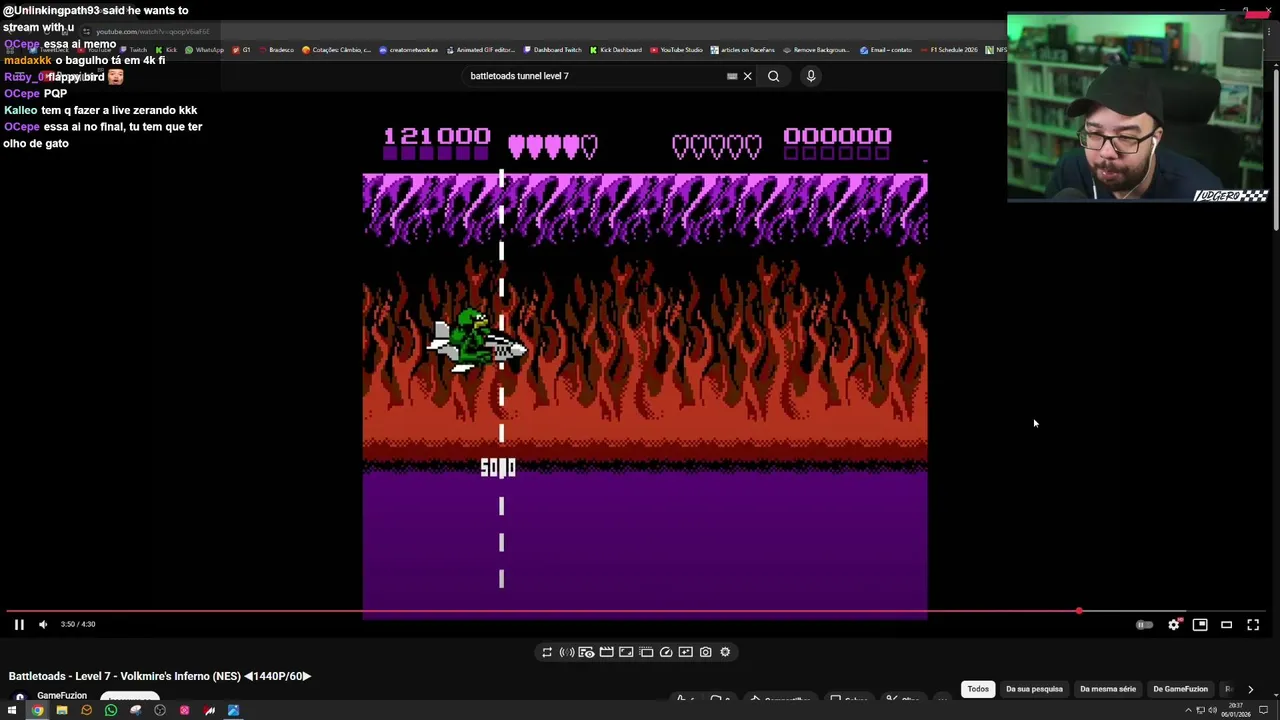Click the resize video frame icon
This screenshot has height=720, width=1280.
pyautogui.click(x=626, y=652)
